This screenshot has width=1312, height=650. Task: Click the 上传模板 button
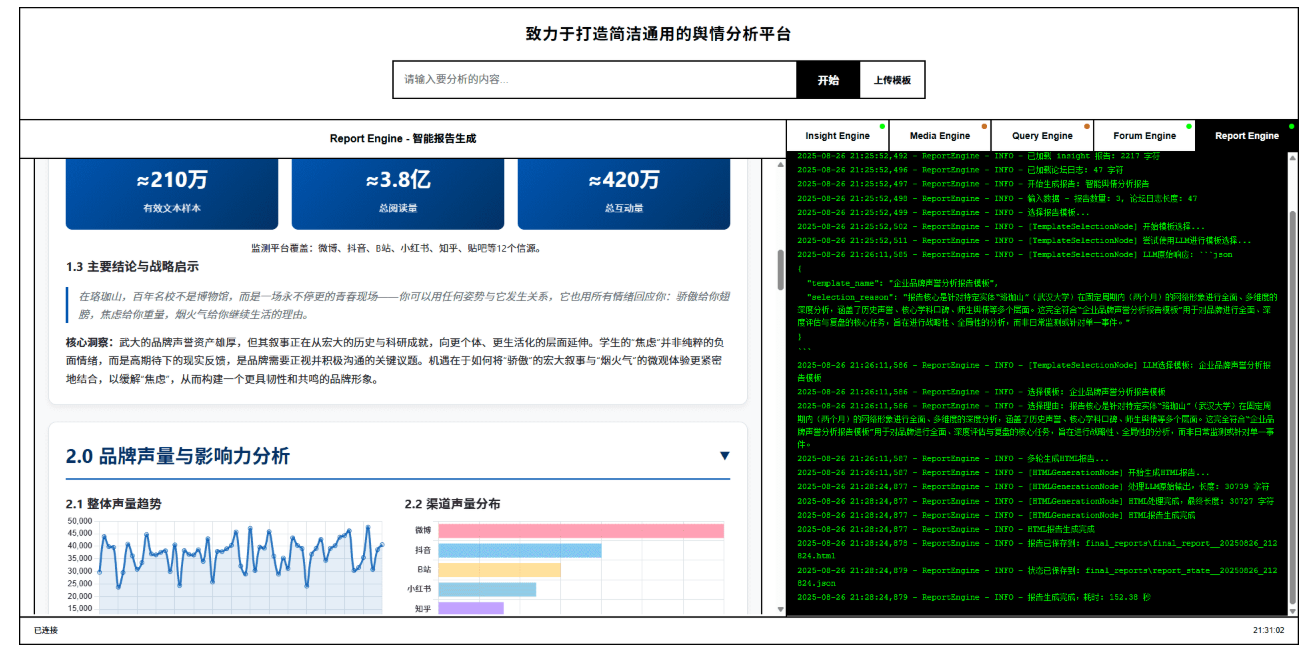(x=892, y=80)
